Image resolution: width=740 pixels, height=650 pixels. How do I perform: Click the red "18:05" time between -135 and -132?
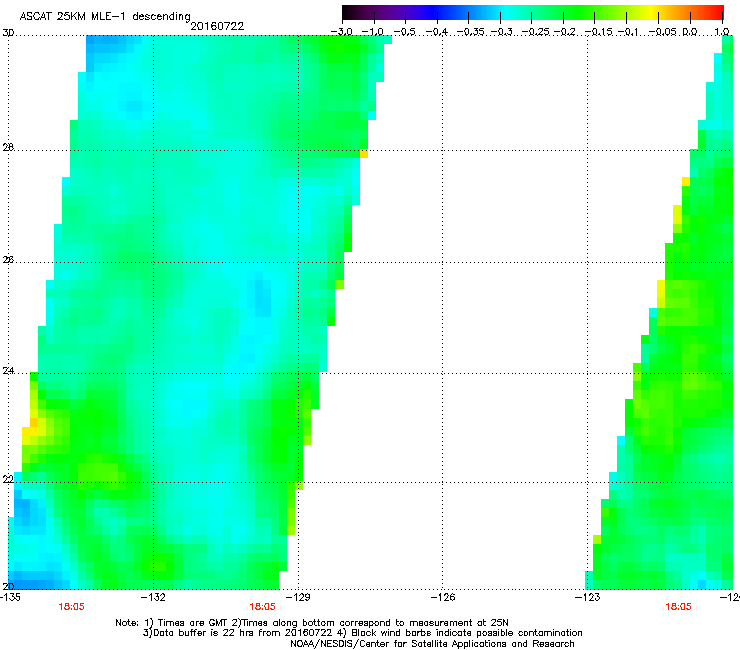point(71,607)
